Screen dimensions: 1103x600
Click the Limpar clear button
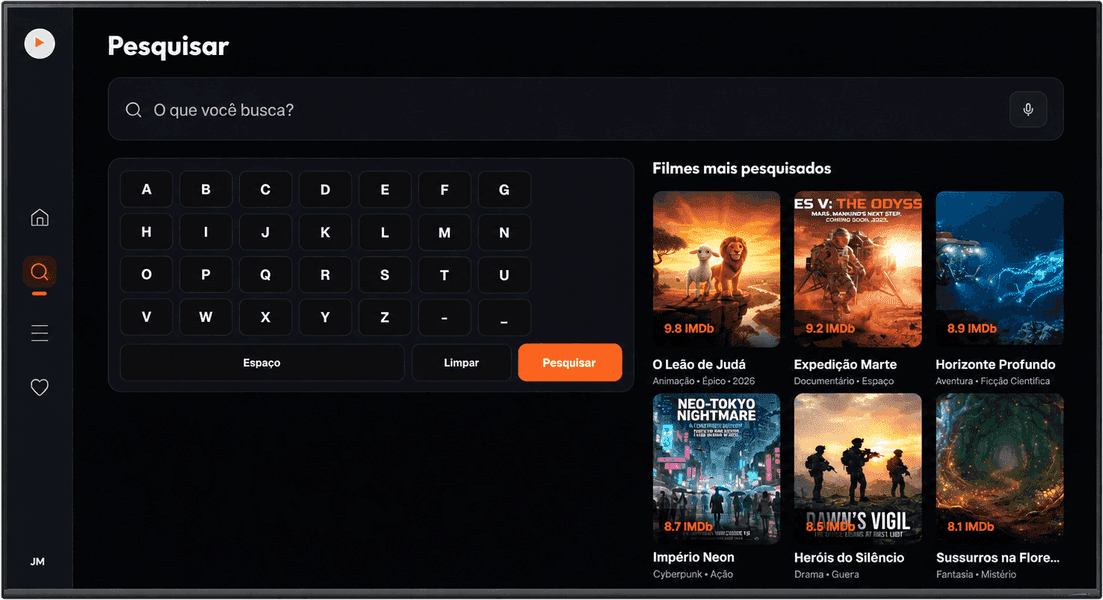pos(461,362)
